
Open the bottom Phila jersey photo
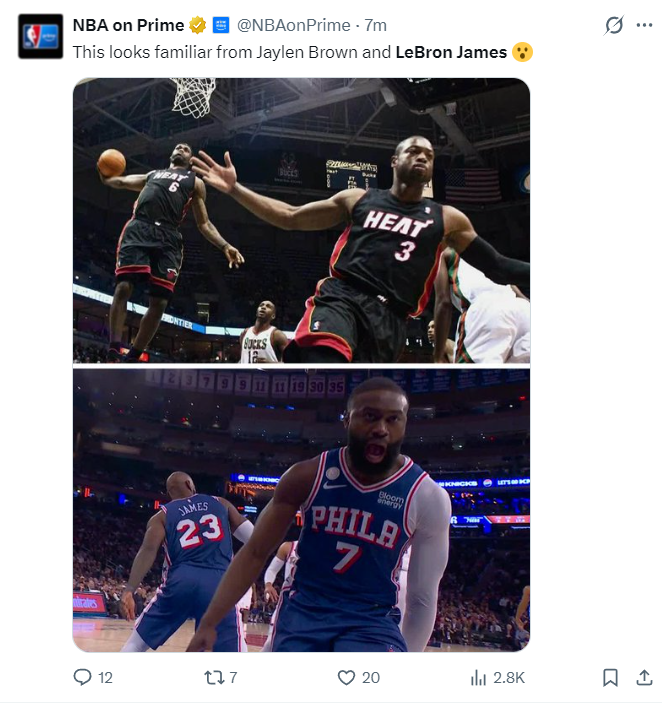[301, 510]
